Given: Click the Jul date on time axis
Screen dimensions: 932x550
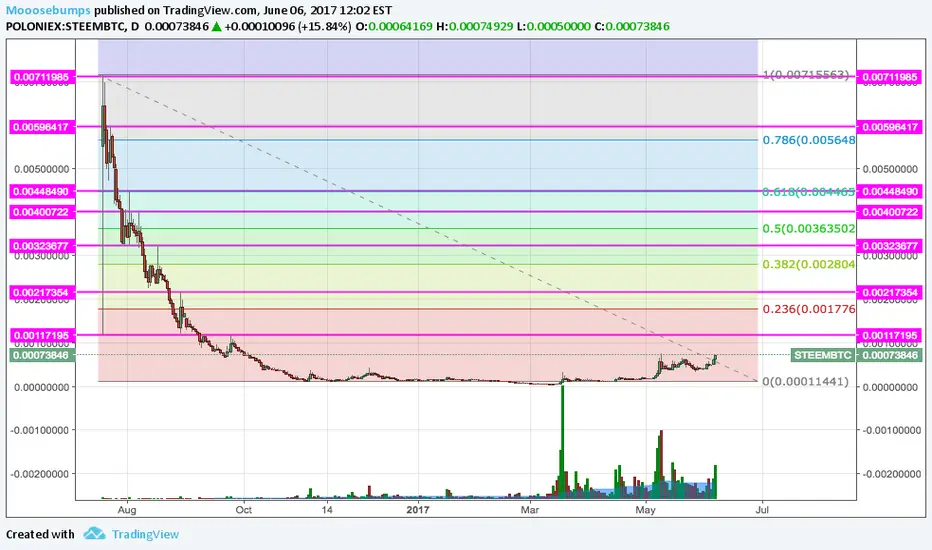Looking at the screenshot, I should point(761,510).
